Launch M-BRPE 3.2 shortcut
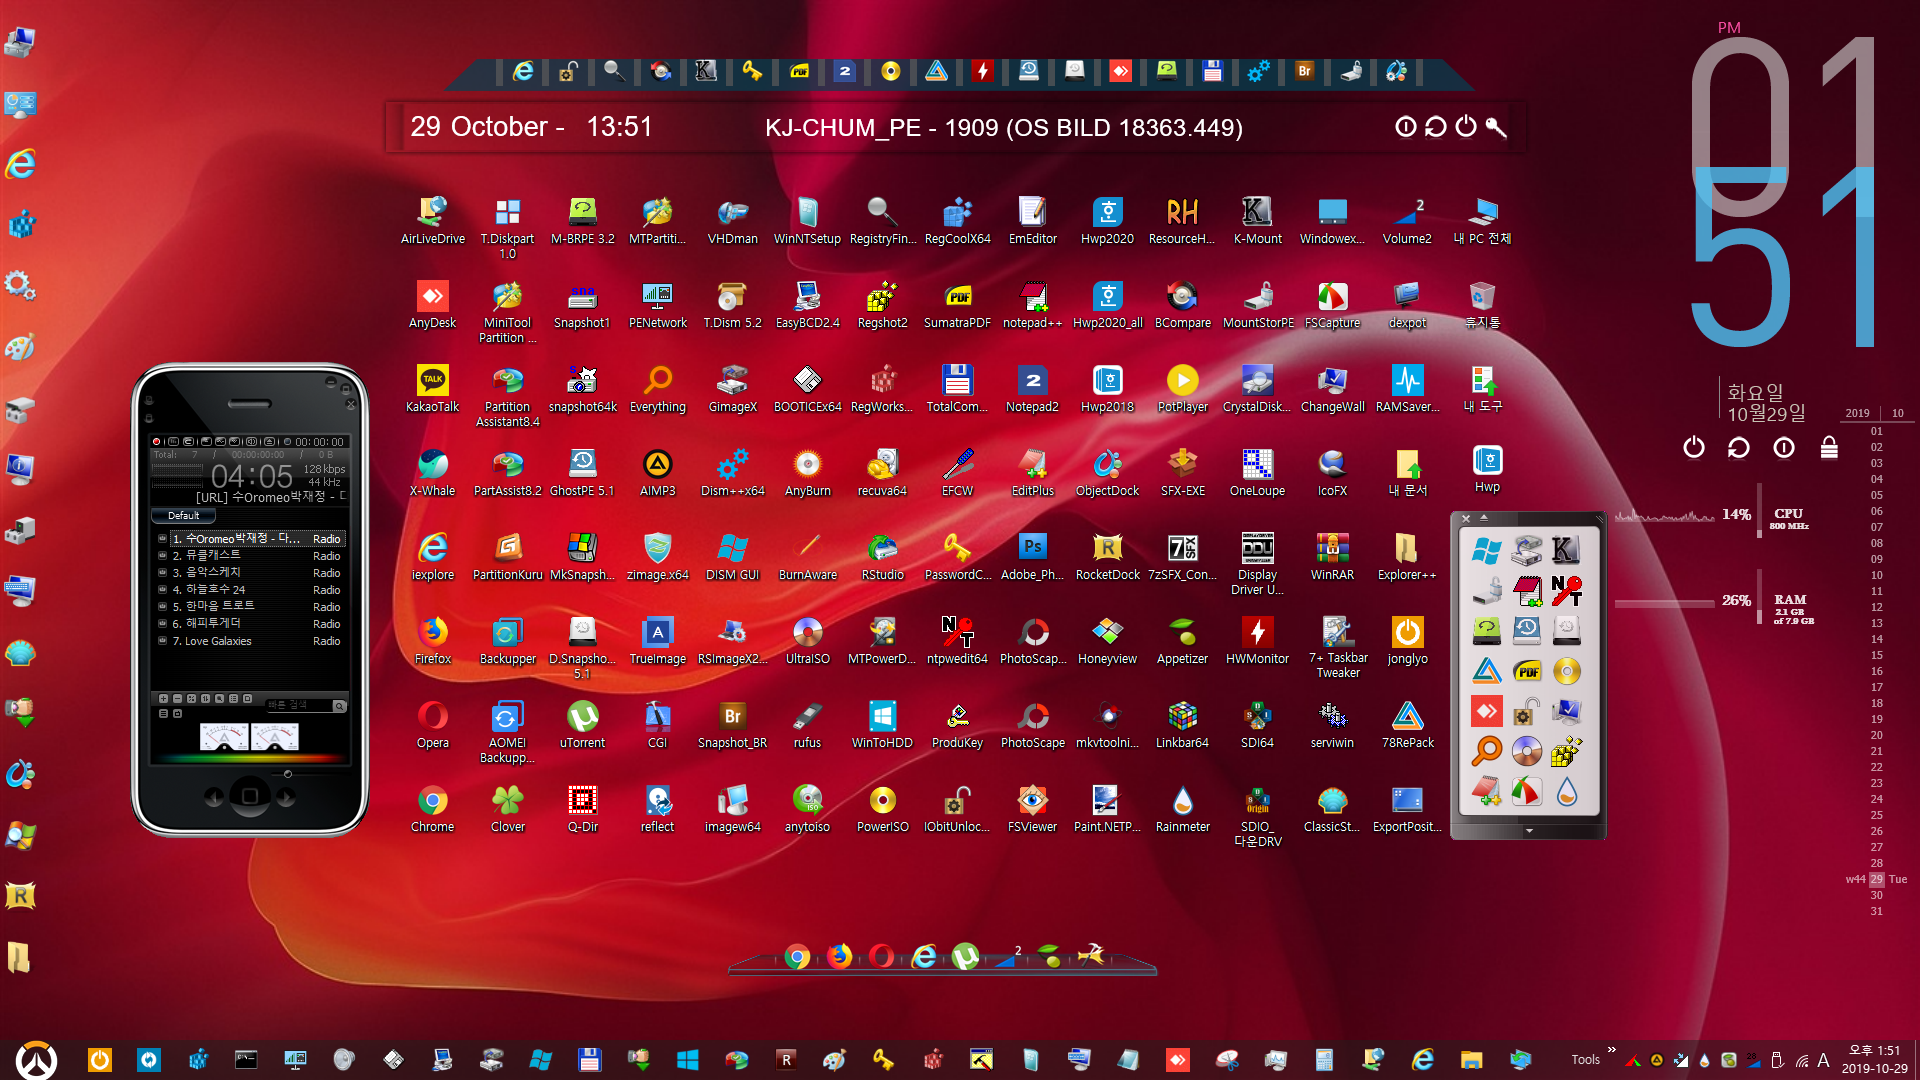Image resolution: width=1920 pixels, height=1080 pixels. (582, 220)
